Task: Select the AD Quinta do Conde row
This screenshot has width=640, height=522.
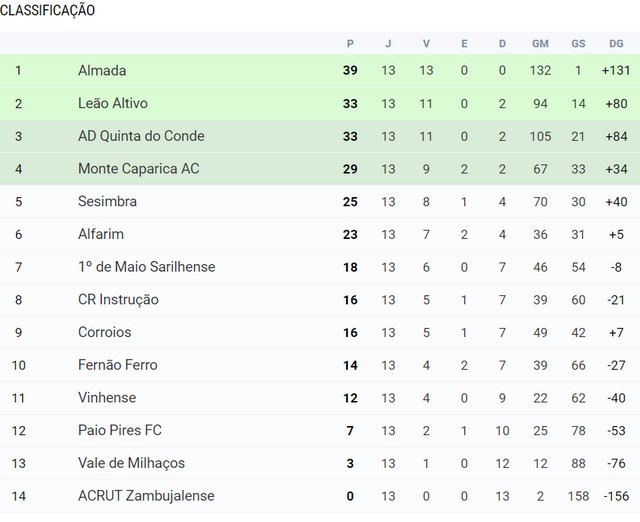Action: (320, 136)
